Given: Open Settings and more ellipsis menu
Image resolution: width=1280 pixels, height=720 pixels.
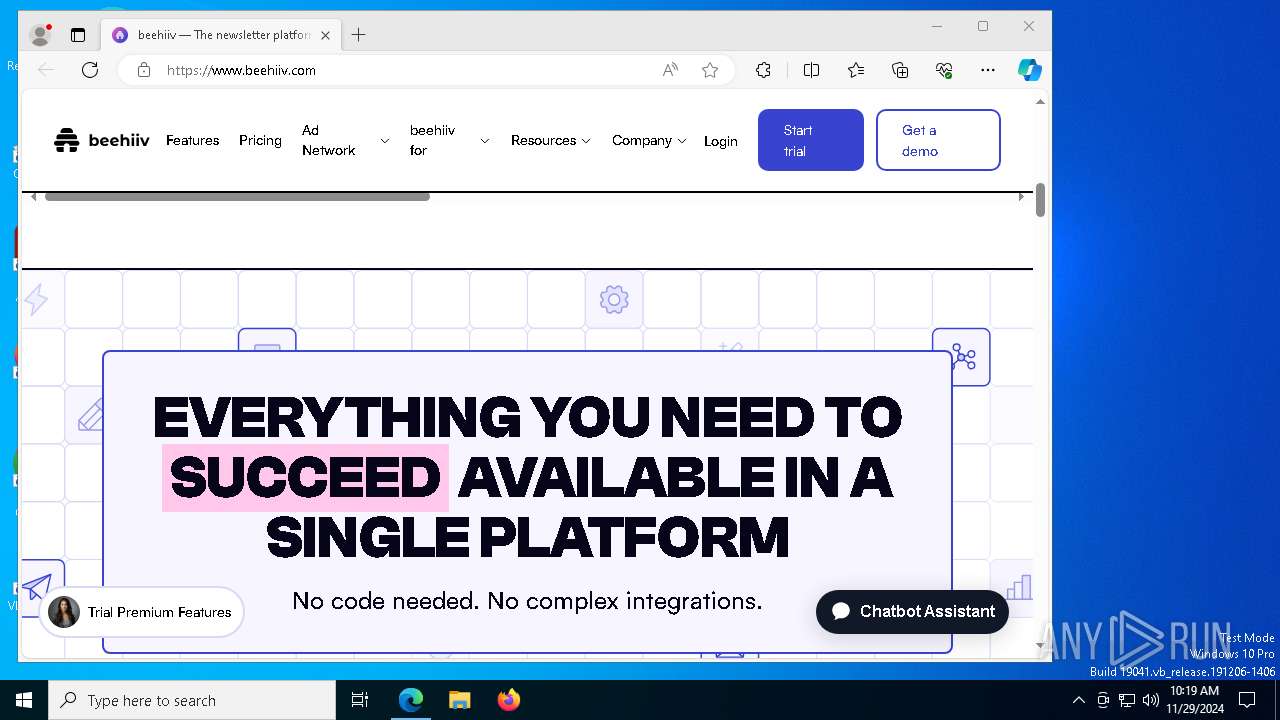Looking at the screenshot, I should [x=988, y=70].
